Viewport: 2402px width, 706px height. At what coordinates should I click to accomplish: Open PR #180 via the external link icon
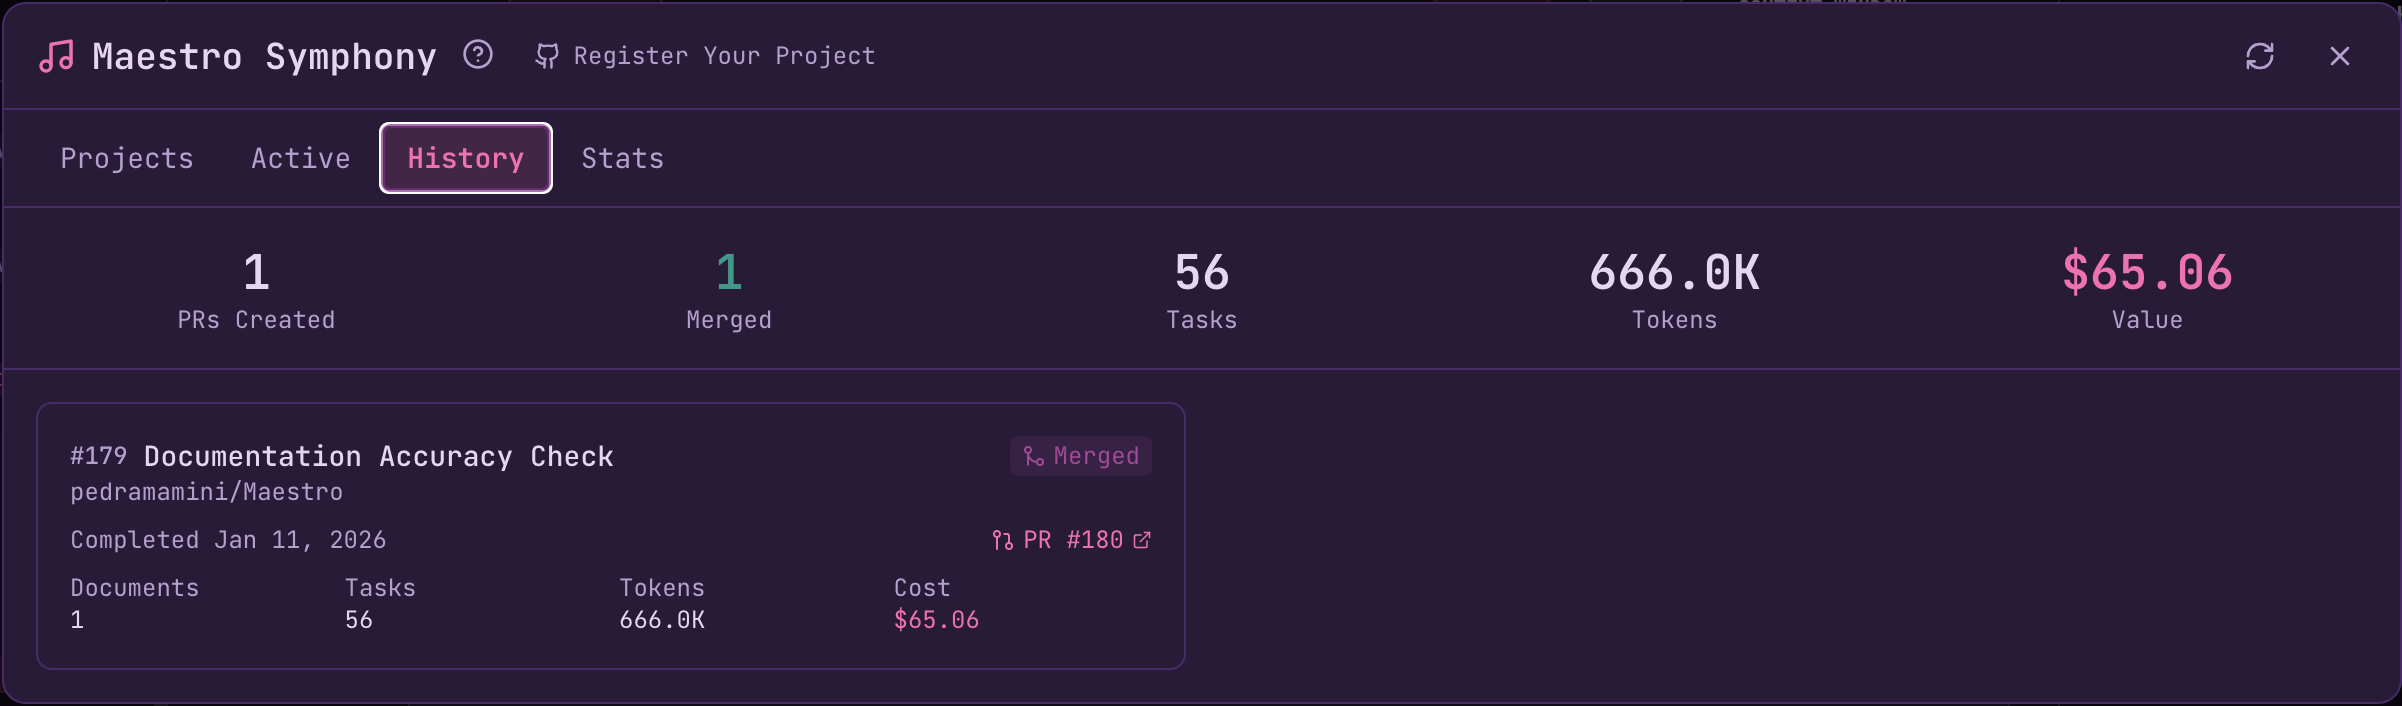pos(1143,539)
